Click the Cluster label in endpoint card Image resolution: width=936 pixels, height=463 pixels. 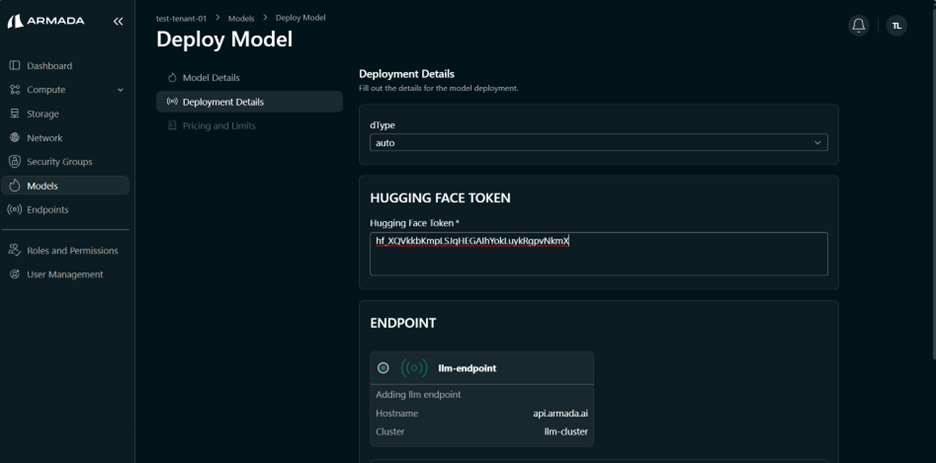tap(390, 431)
